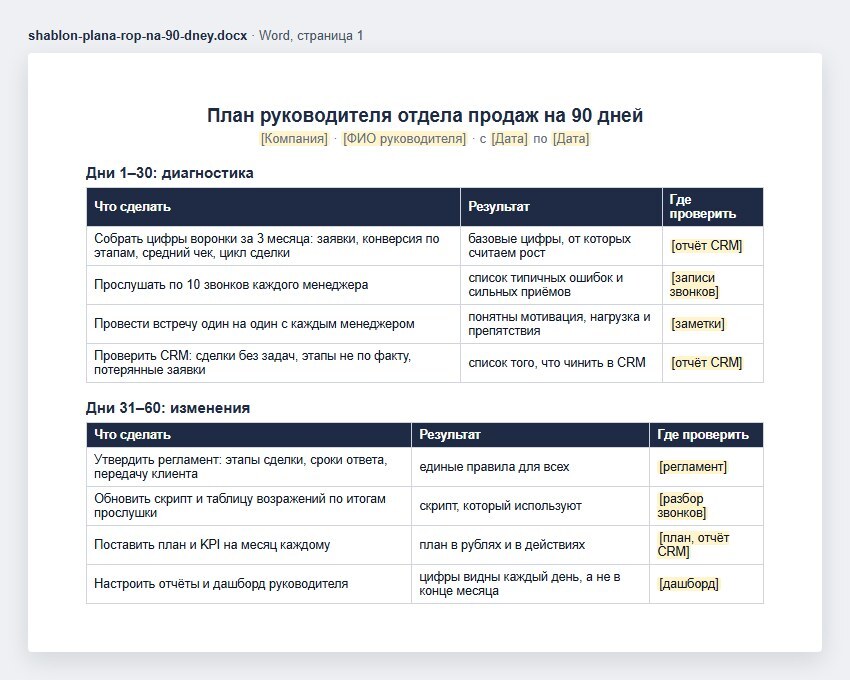Click the file name shablon-plana-rop-na-90-dney.docx

coord(137,36)
